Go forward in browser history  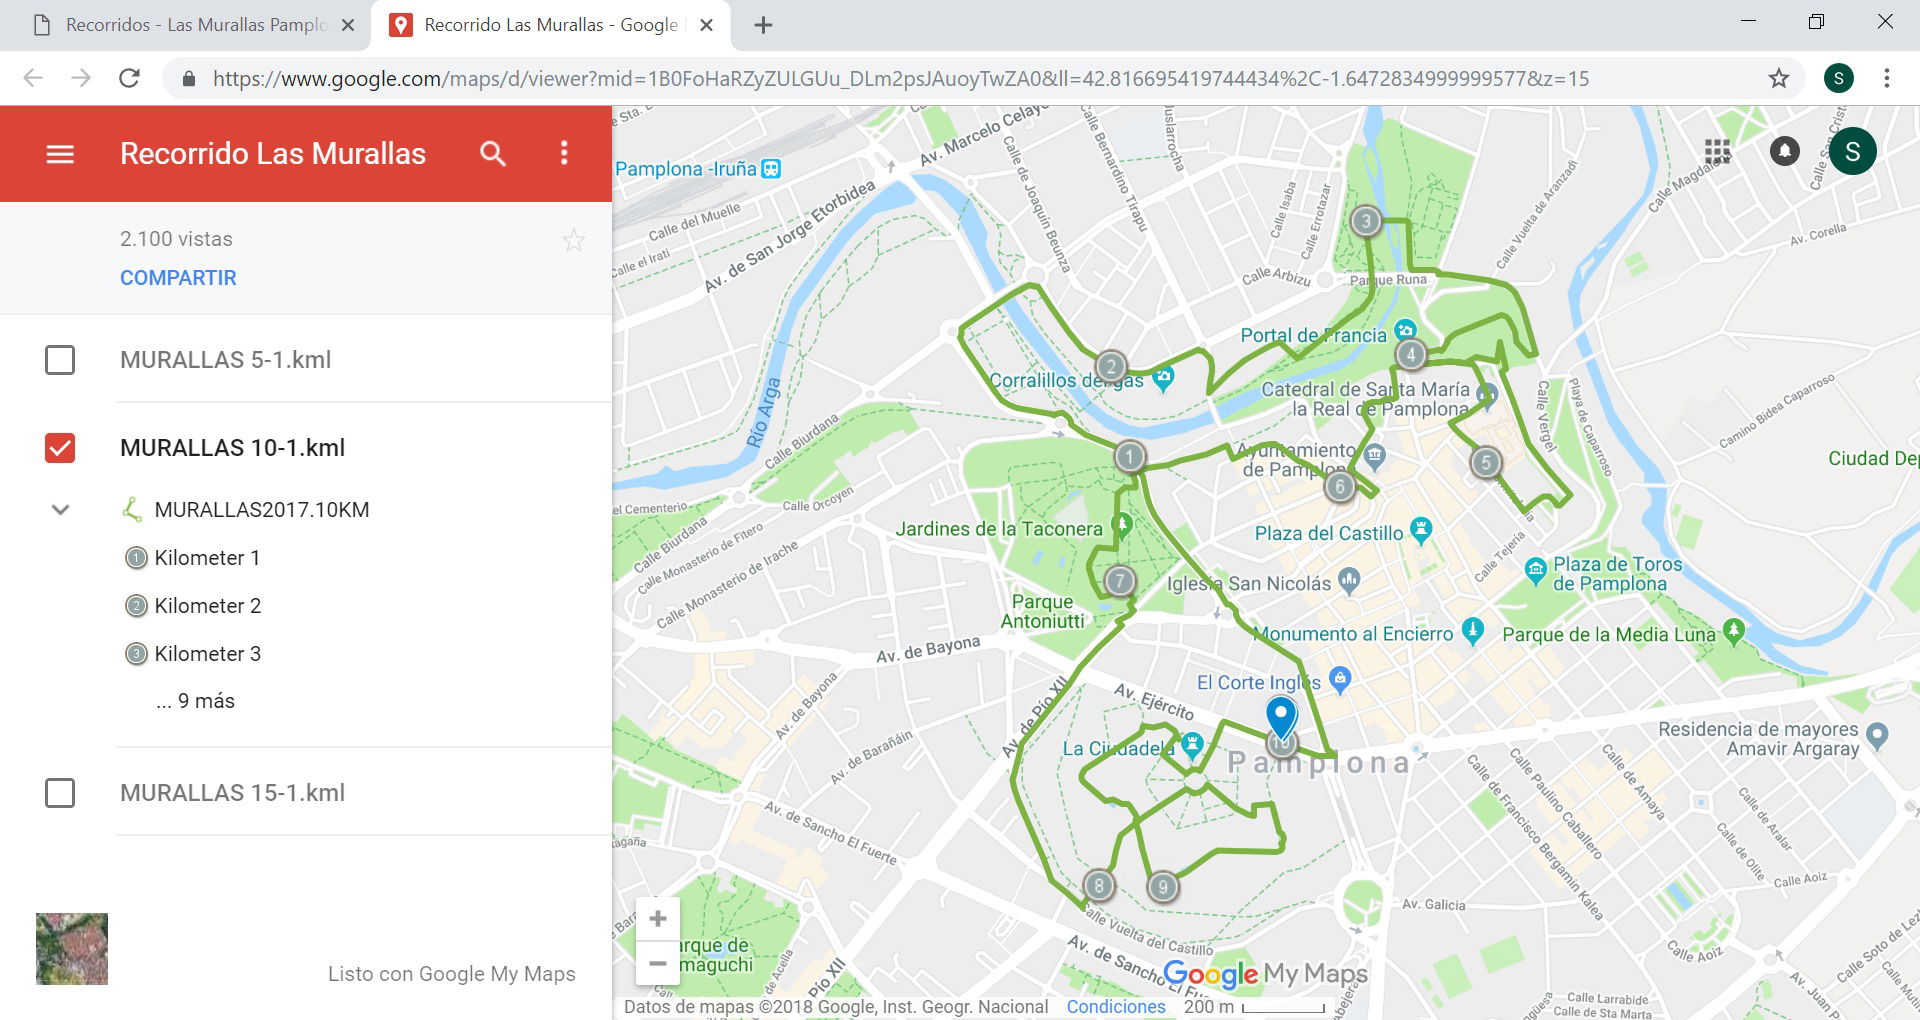[x=81, y=78]
